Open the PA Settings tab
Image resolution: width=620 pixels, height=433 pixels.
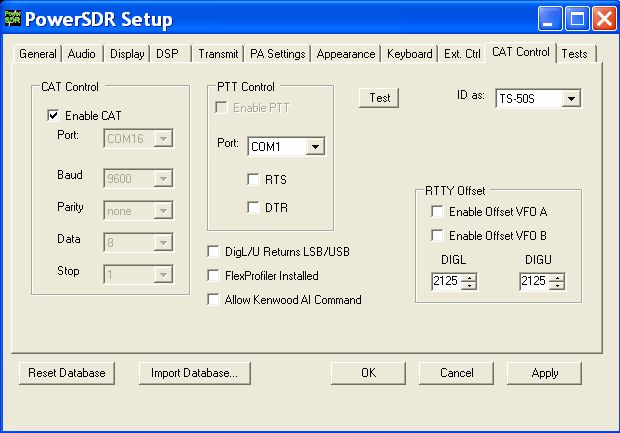pyautogui.click(x=278, y=54)
